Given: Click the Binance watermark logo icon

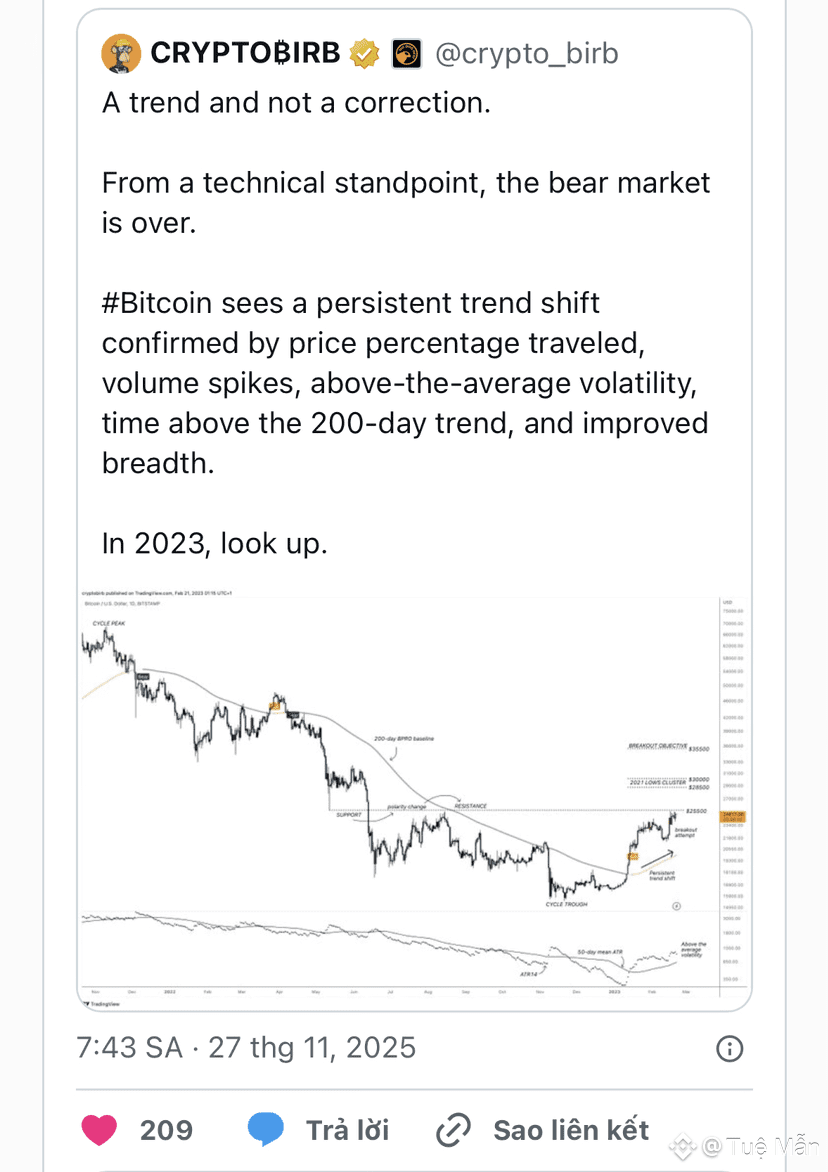Looking at the screenshot, I should (x=682, y=1145).
